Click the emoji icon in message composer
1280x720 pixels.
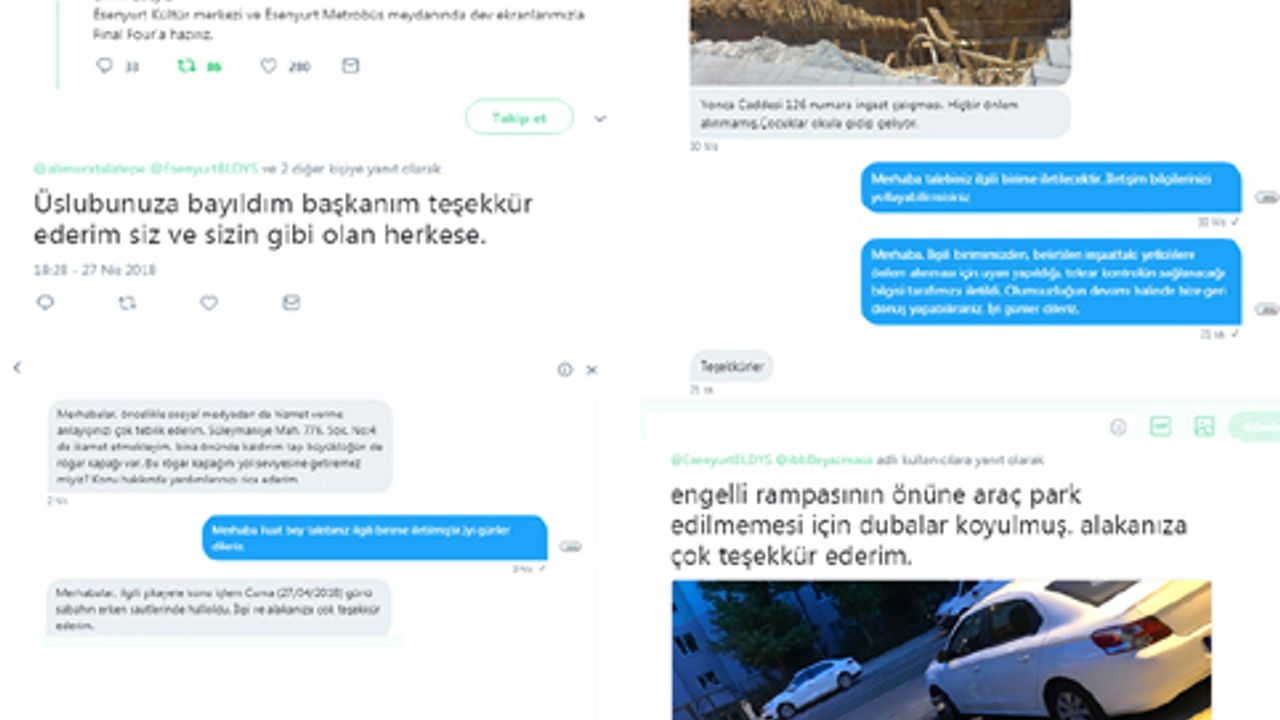coord(1119,427)
